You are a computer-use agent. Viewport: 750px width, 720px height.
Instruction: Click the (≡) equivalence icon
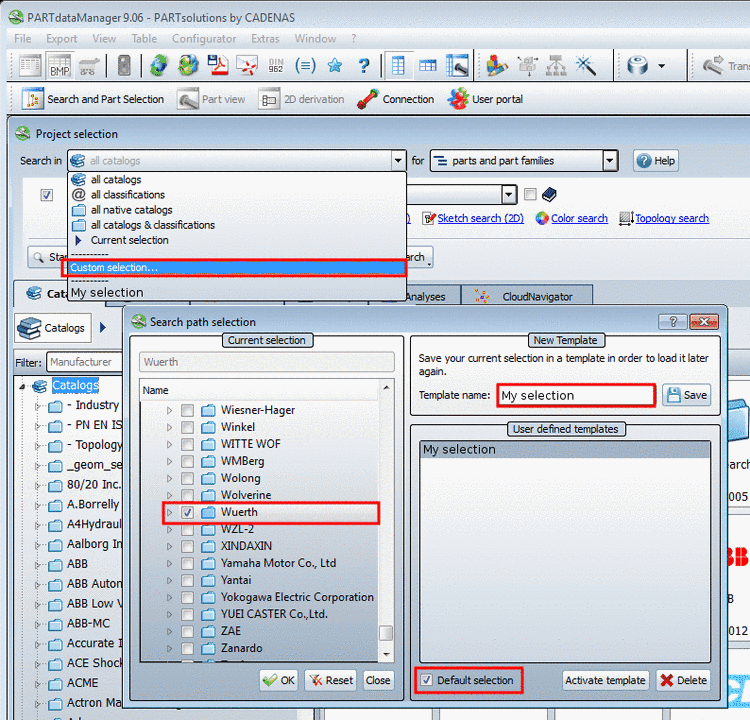tap(305, 66)
